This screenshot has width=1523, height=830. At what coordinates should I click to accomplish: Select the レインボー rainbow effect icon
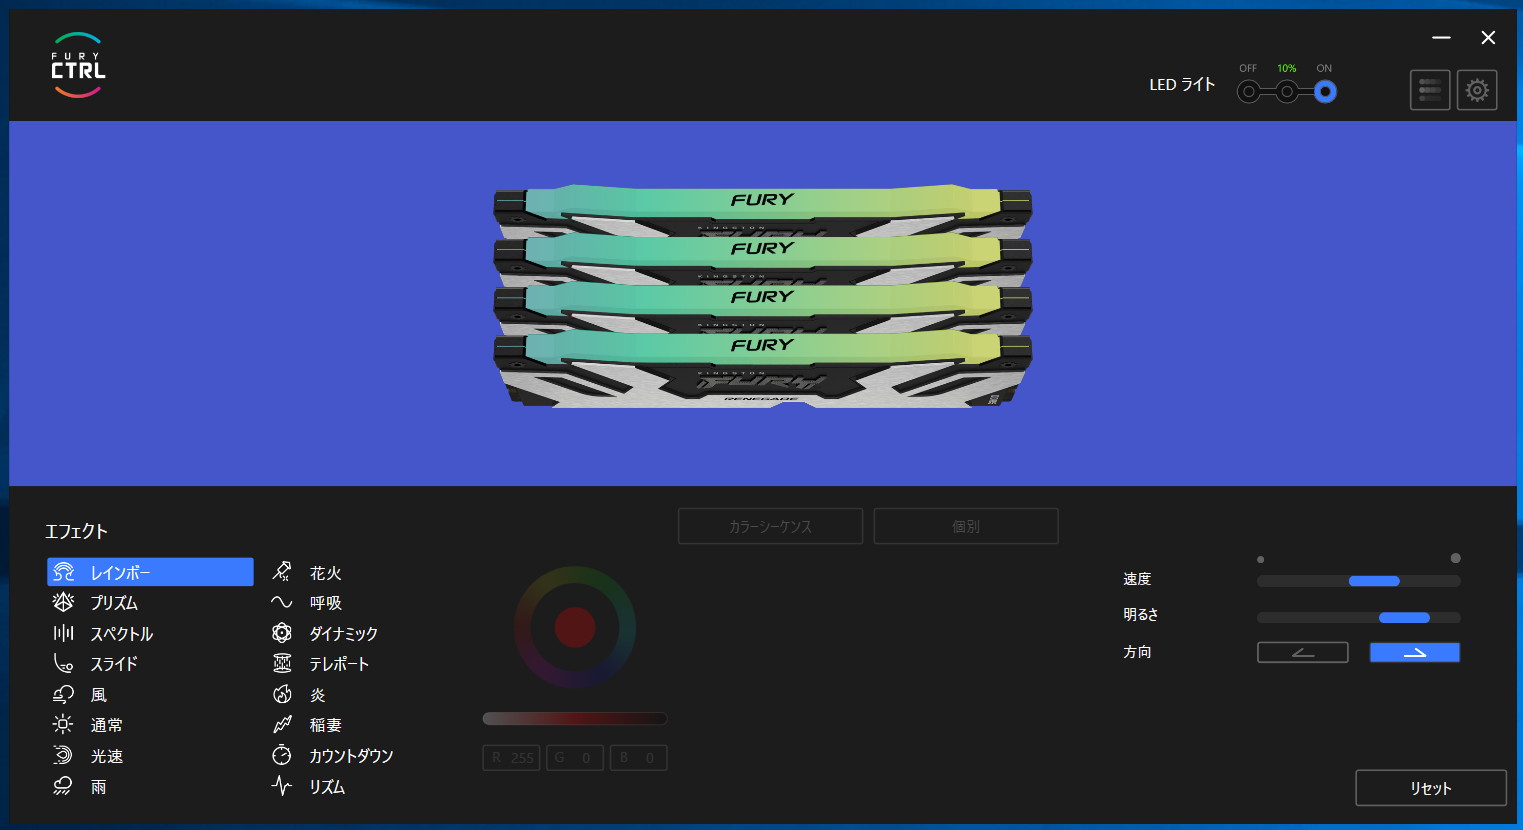point(64,572)
